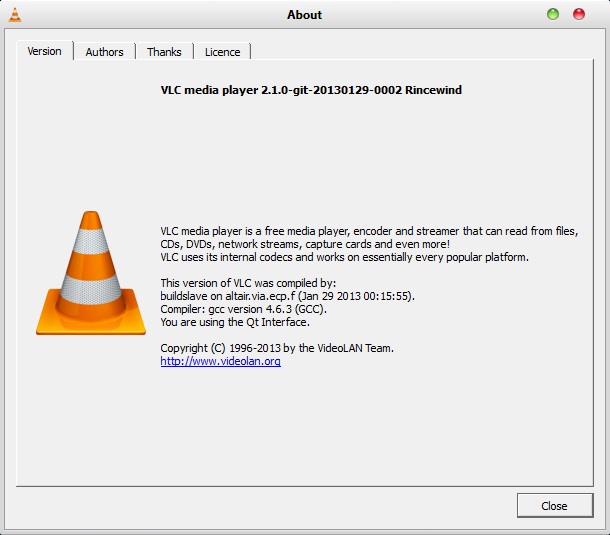
Task: Open the Authors tab
Action: point(104,52)
